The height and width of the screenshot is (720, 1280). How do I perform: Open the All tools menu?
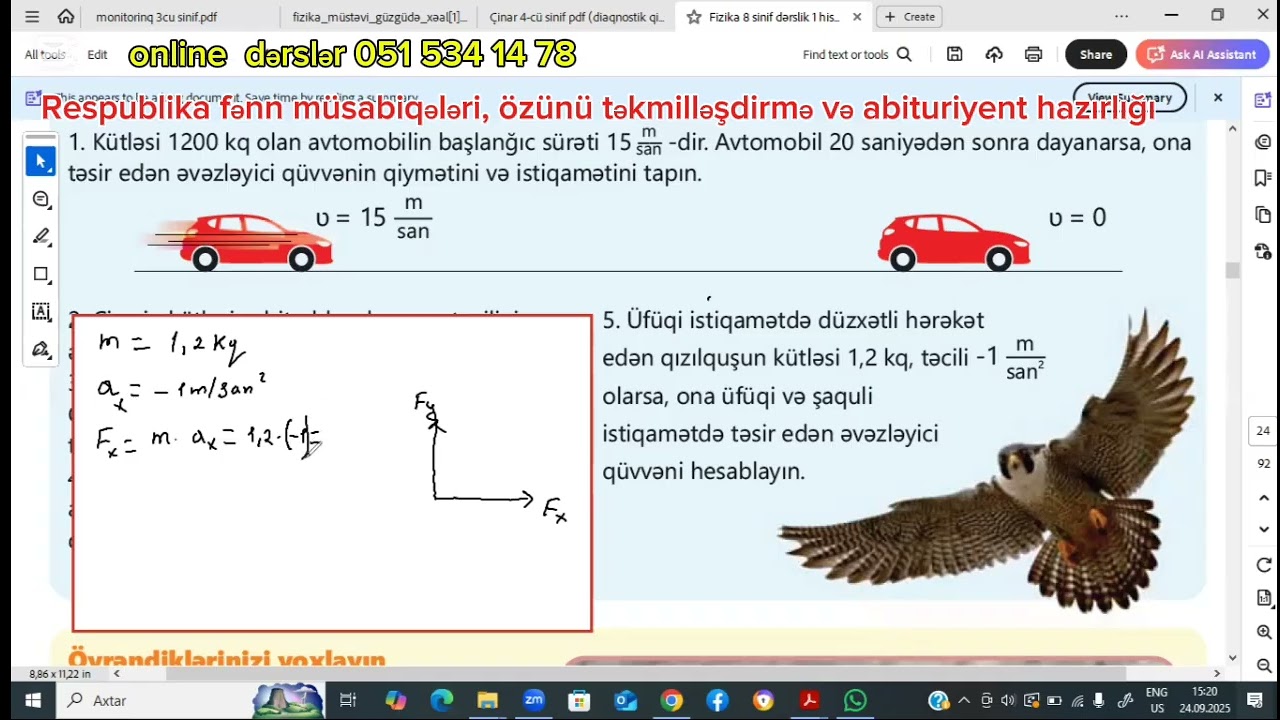point(45,55)
